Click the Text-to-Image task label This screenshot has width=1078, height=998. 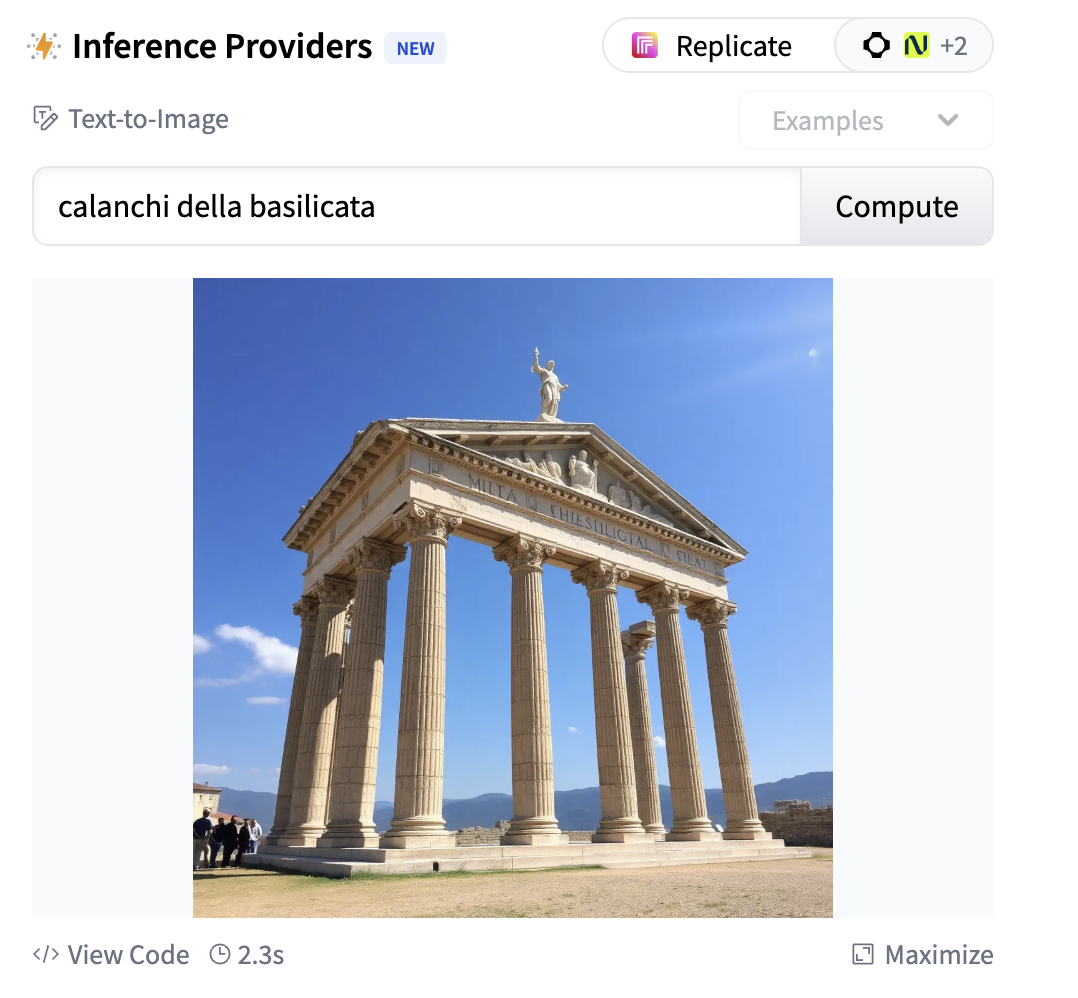click(x=148, y=119)
